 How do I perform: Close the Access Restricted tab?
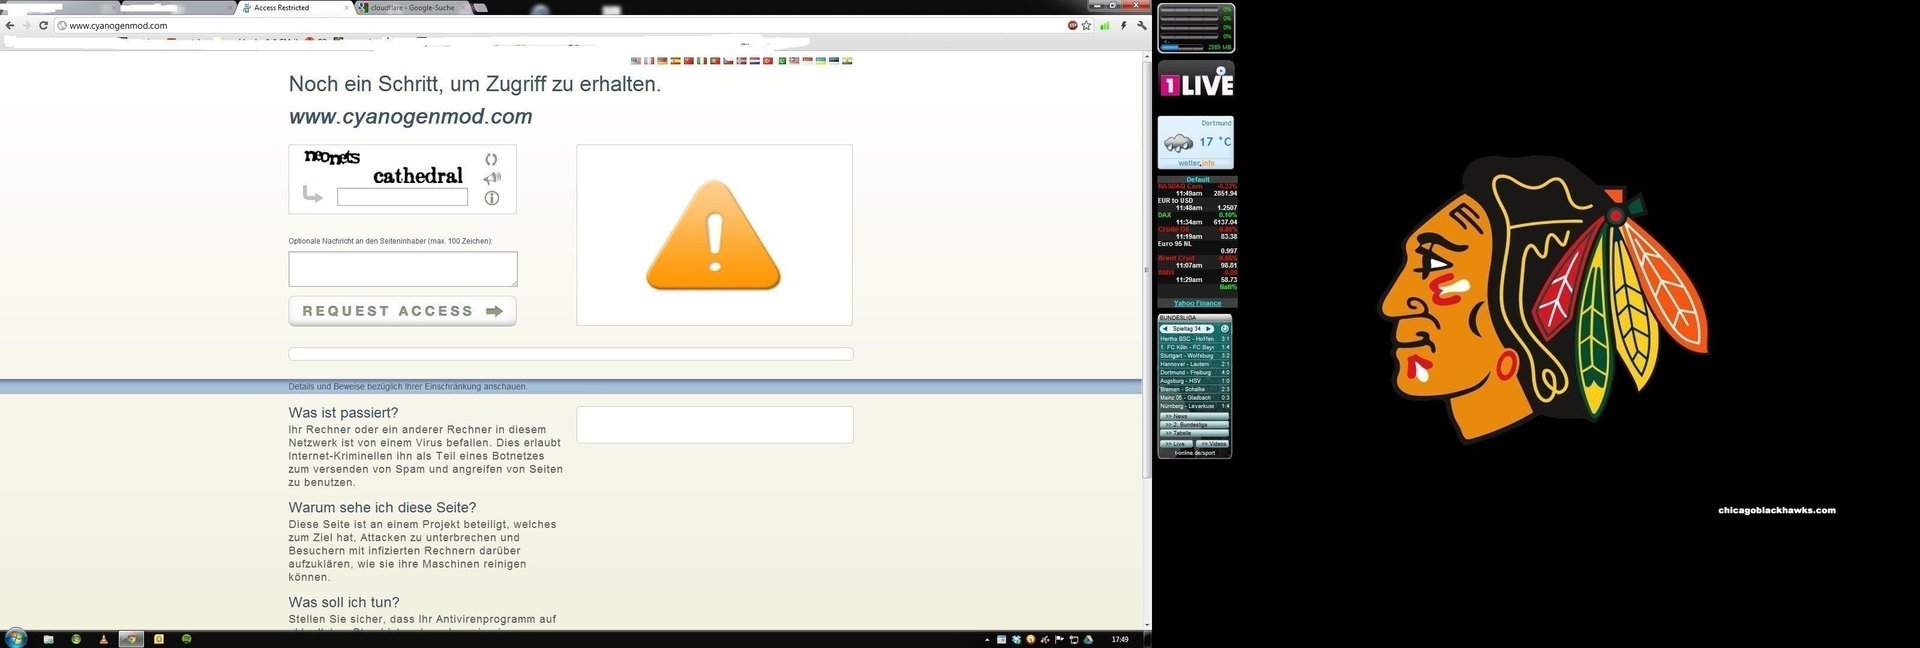point(347,8)
